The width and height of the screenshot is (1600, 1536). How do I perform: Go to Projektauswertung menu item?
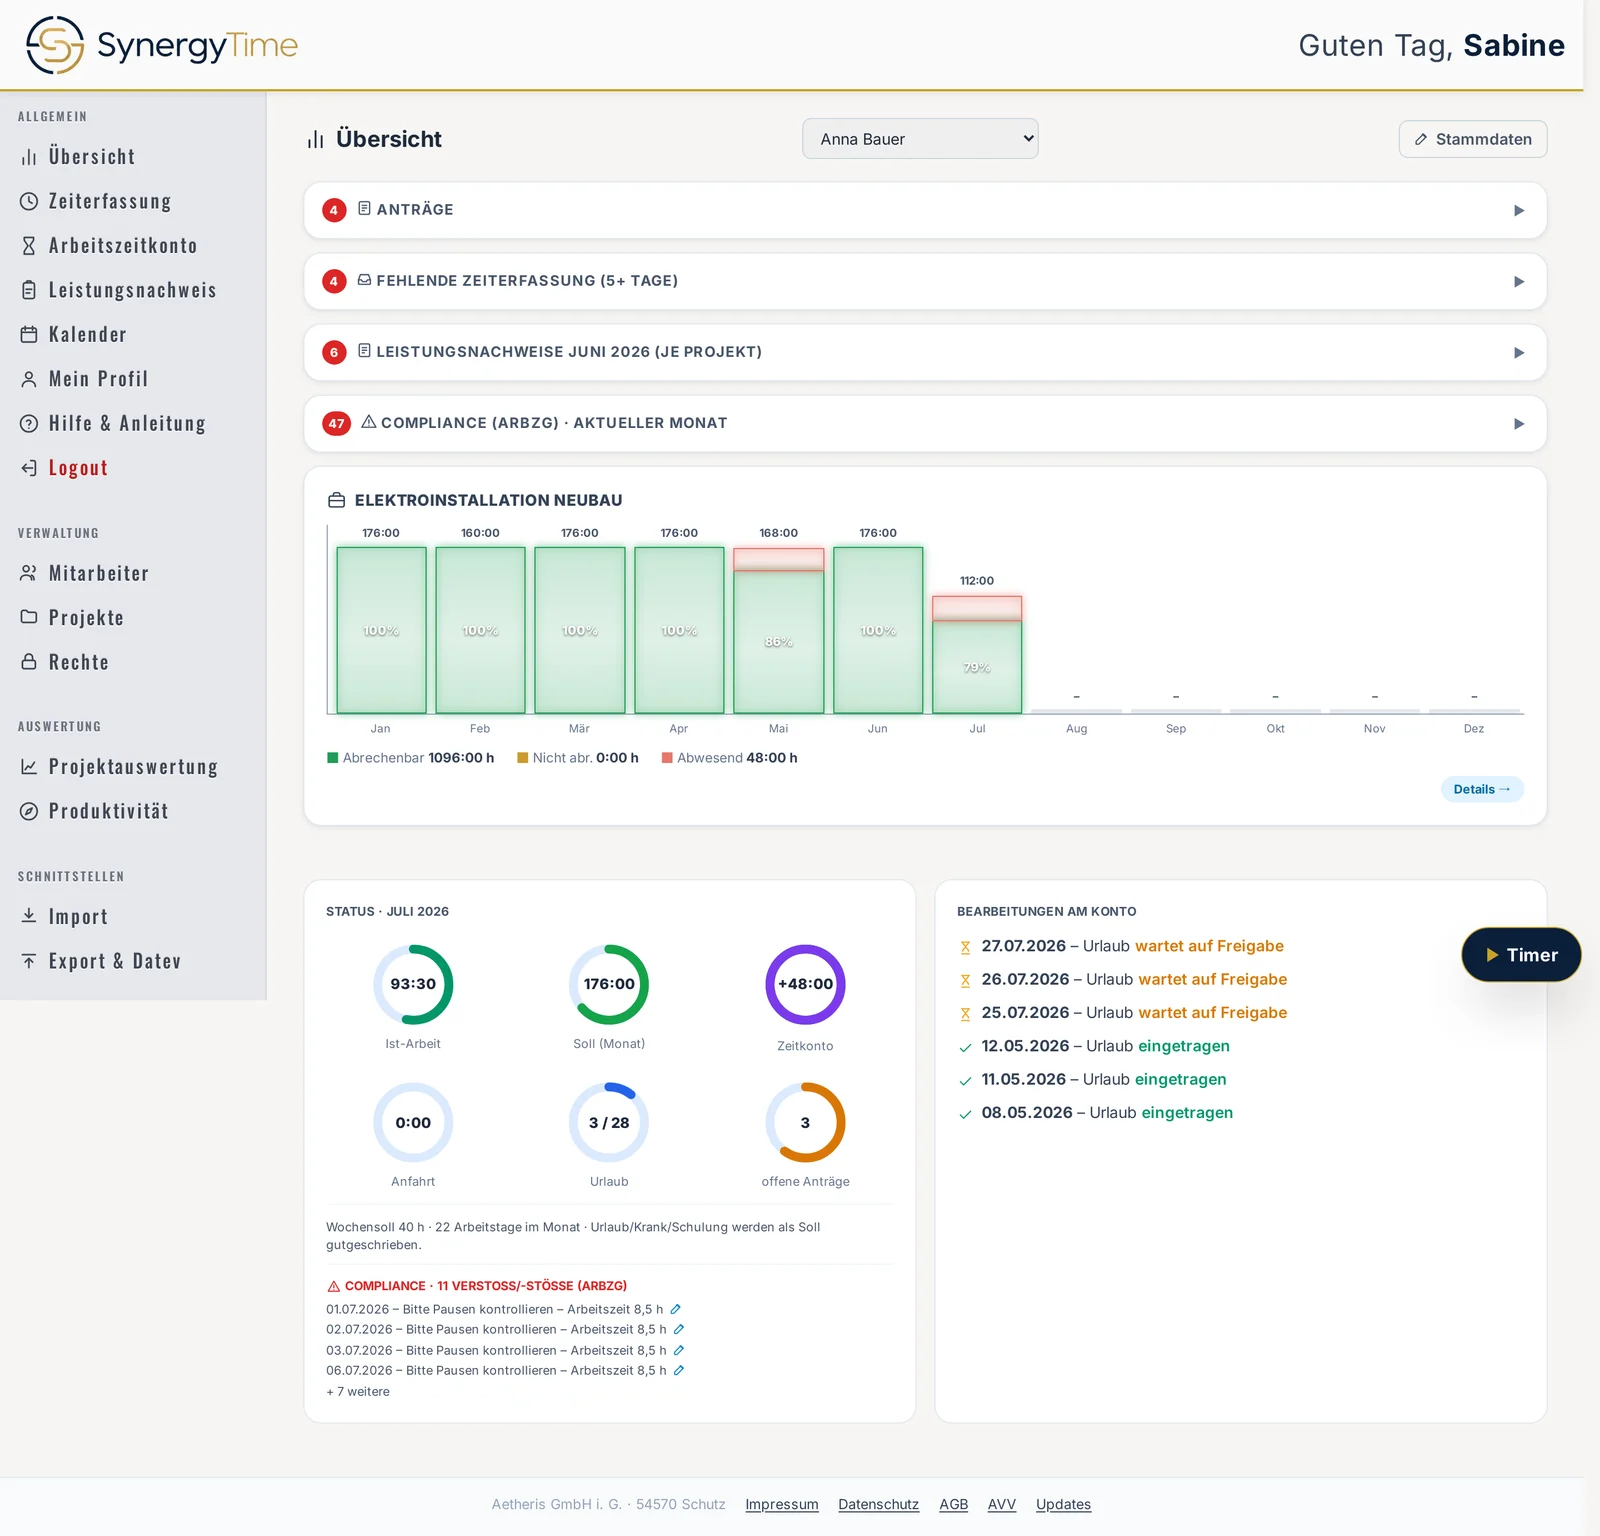pyautogui.click(x=133, y=767)
